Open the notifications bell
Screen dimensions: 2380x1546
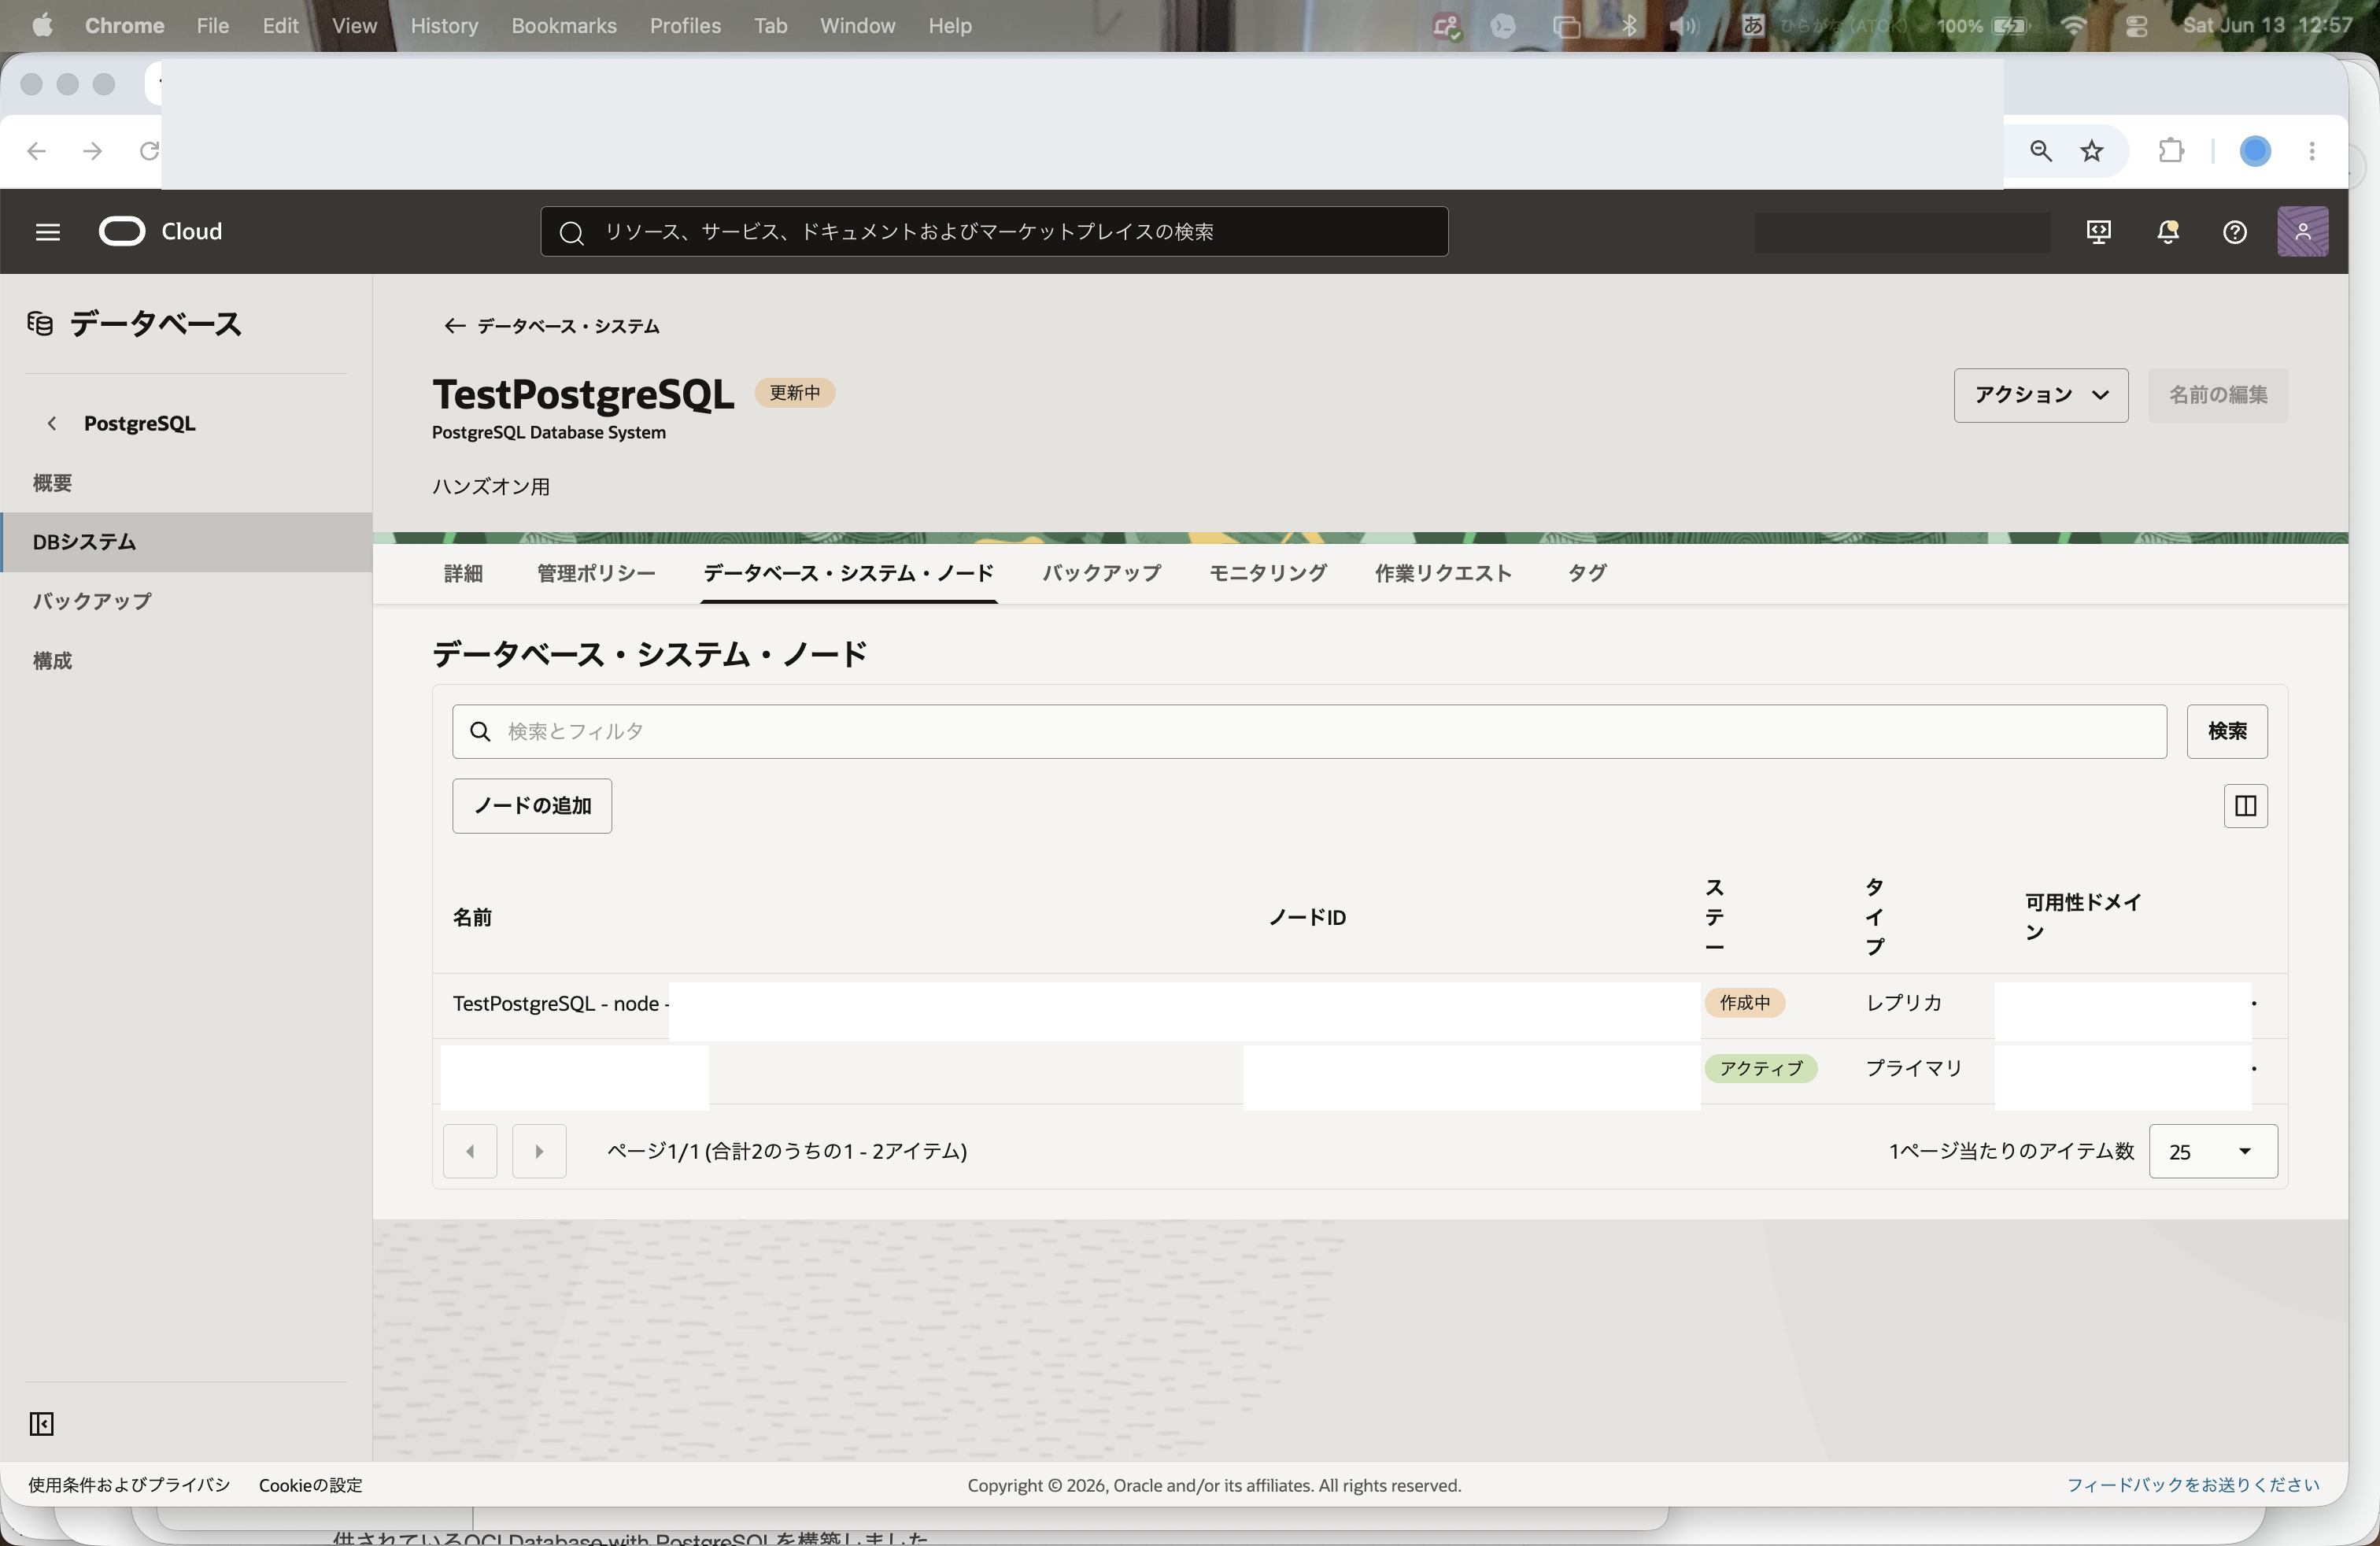(2167, 232)
